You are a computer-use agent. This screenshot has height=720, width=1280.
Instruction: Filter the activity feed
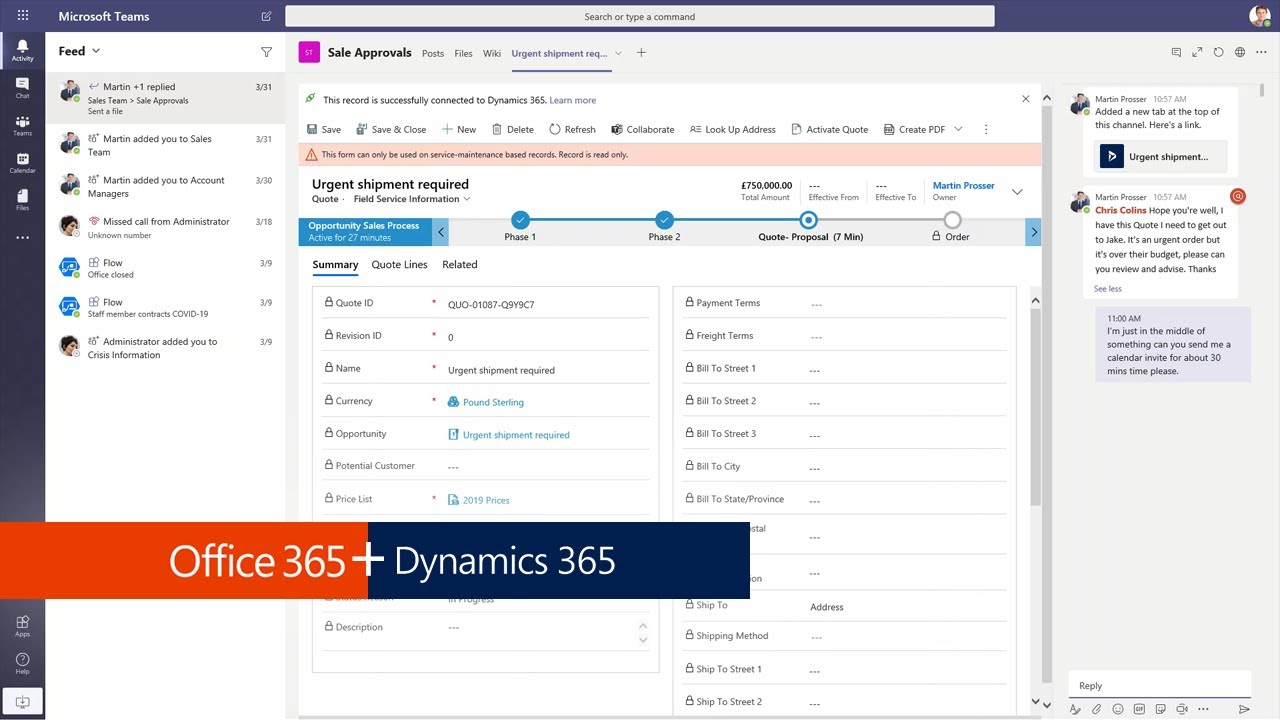click(266, 52)
